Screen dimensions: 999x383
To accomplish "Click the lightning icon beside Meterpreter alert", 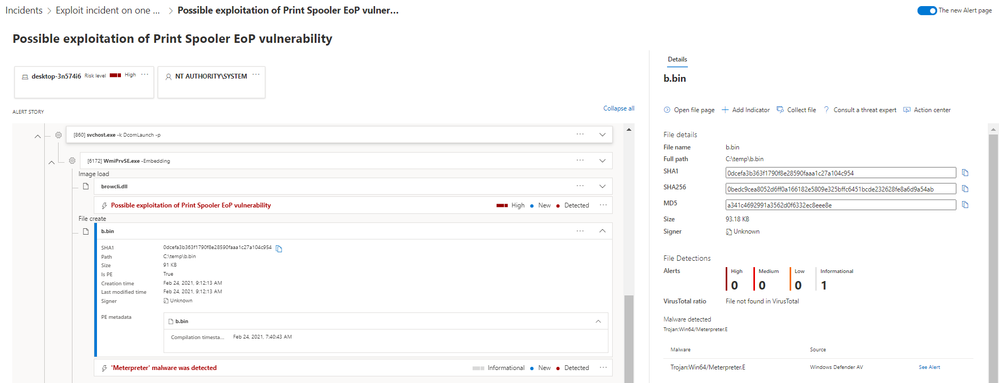I will point(104,368).
